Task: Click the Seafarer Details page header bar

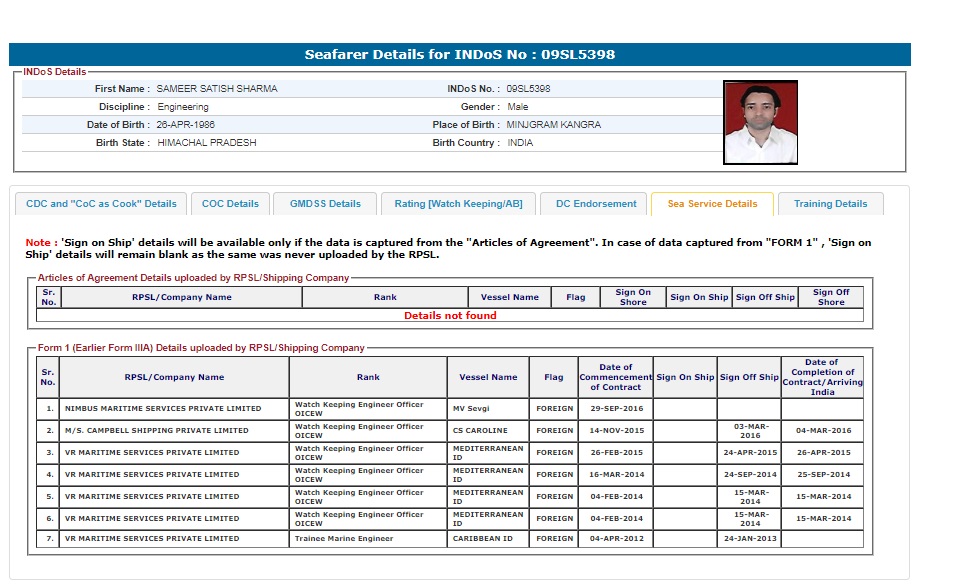Action: click(x=460, y=55)
